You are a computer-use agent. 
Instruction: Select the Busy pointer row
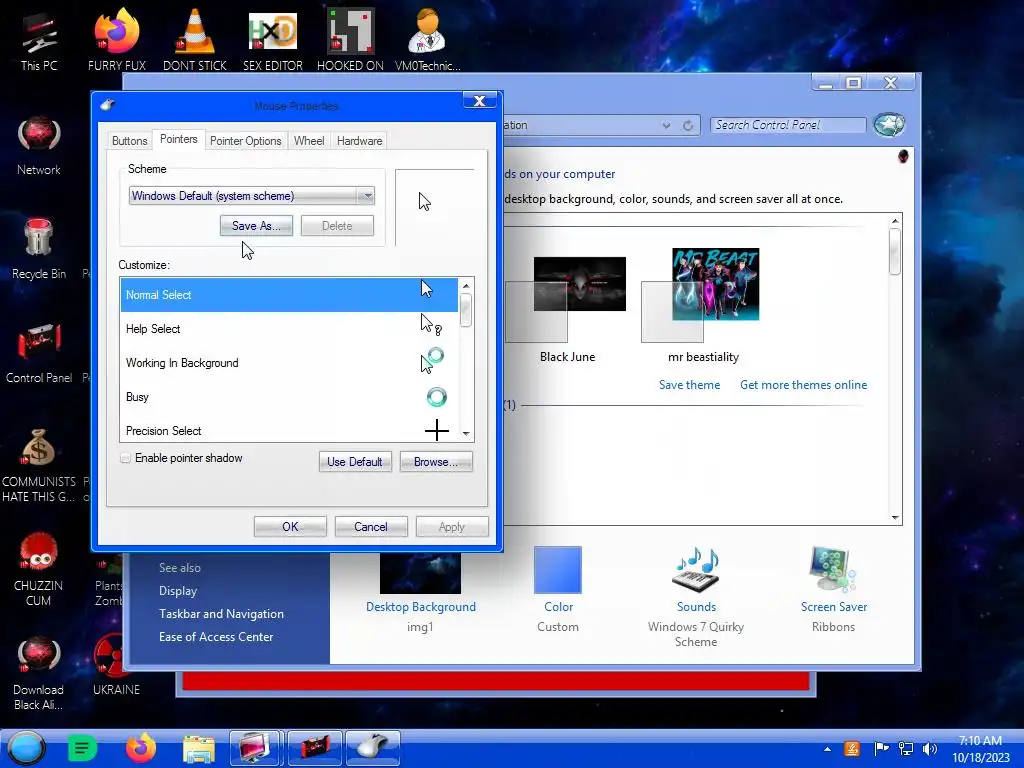click(289, 396)
